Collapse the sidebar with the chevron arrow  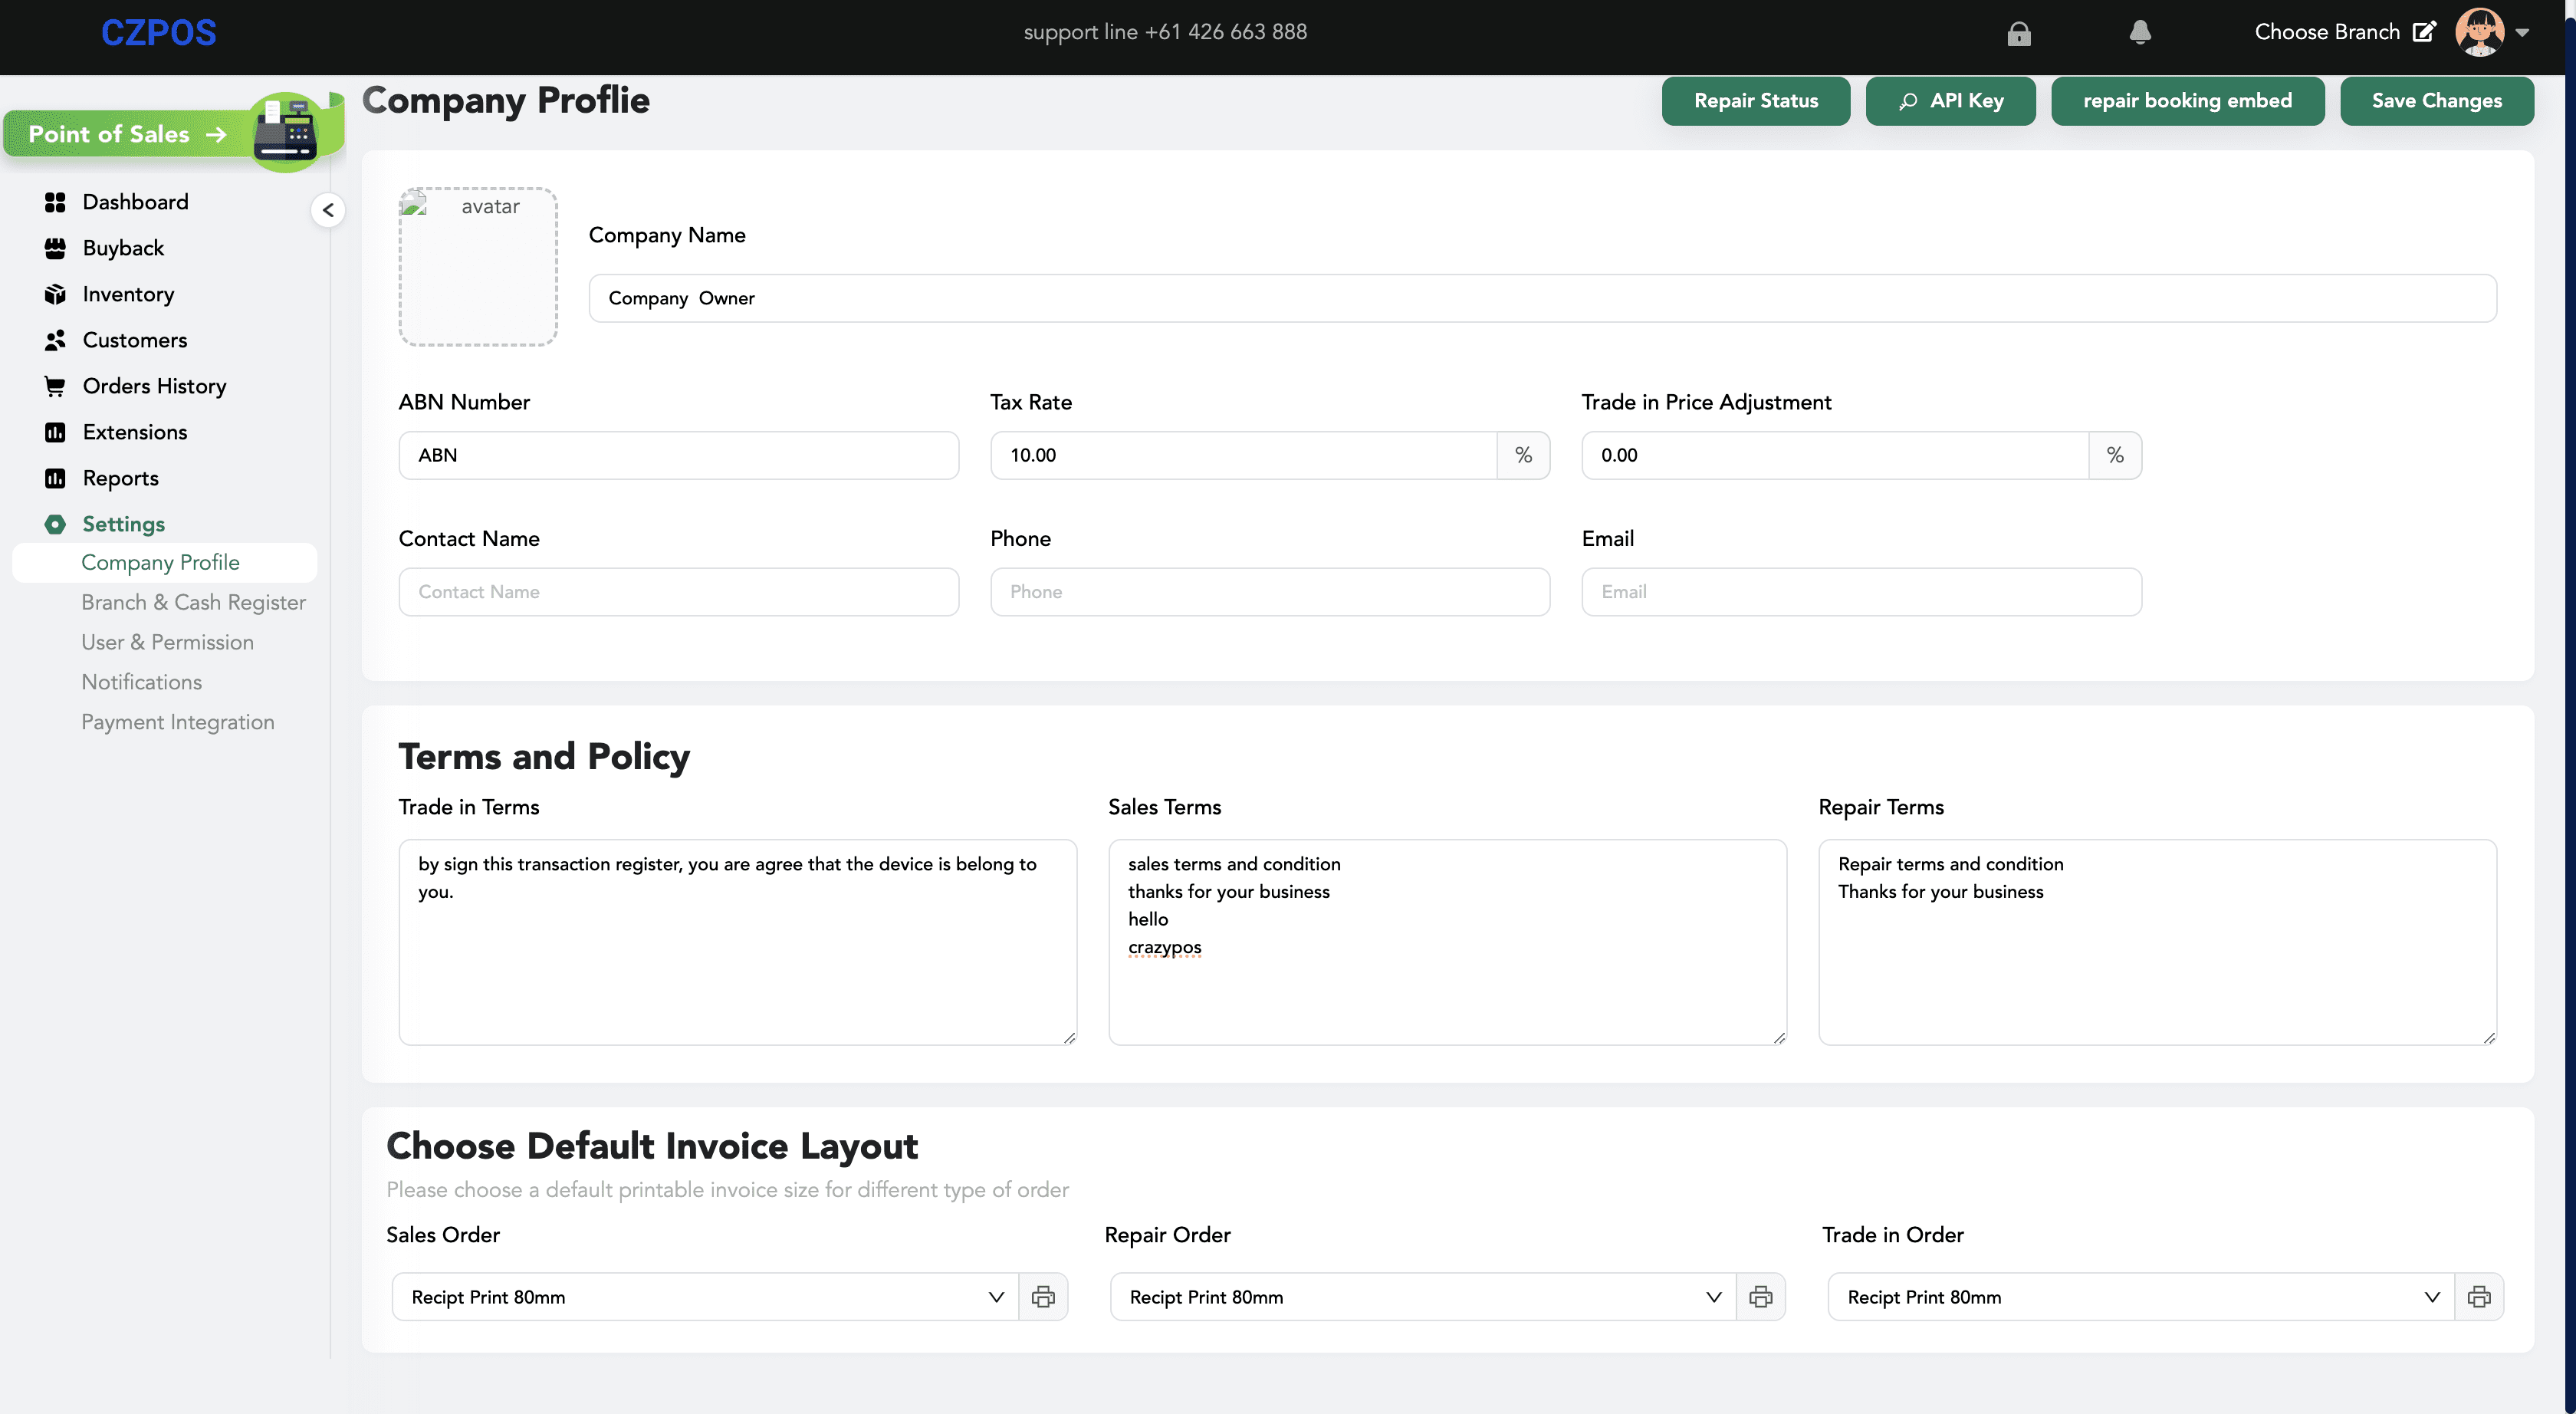(328, 210)
